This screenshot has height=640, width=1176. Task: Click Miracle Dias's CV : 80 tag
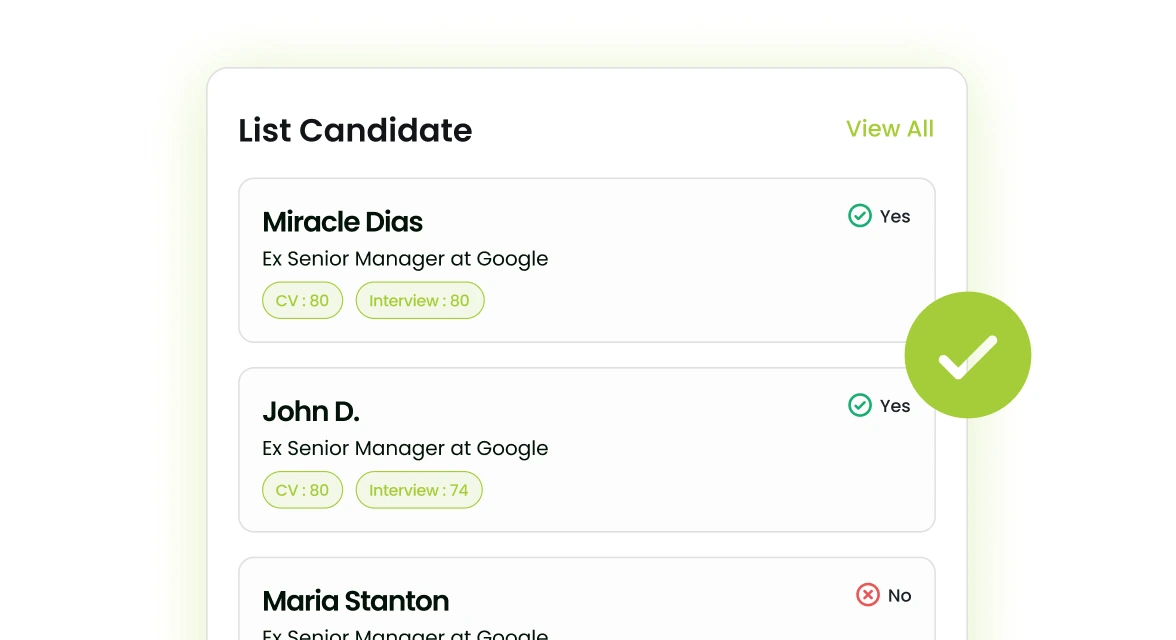(x=302, y=300)
